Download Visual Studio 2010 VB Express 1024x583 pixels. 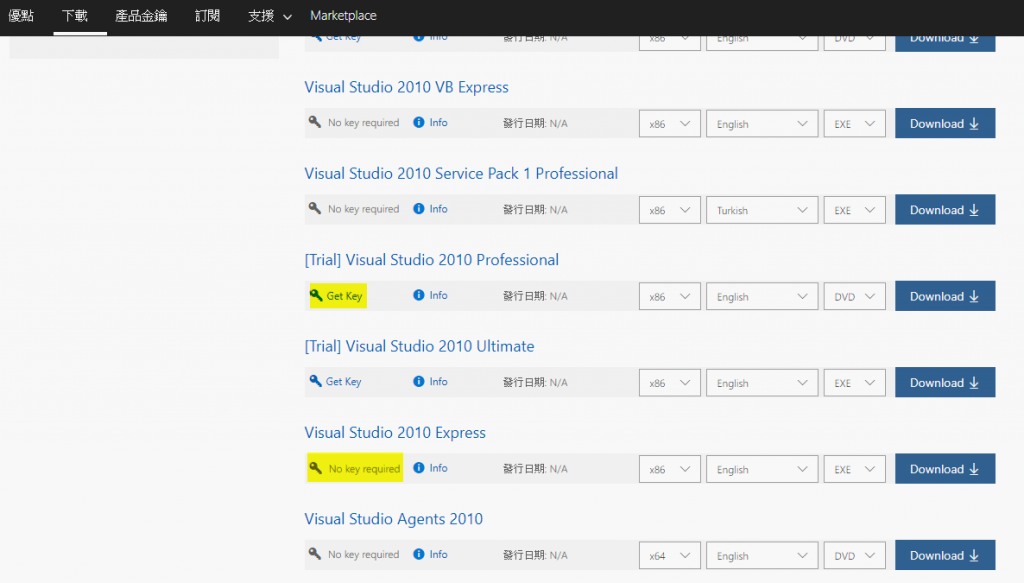point(945,123)
